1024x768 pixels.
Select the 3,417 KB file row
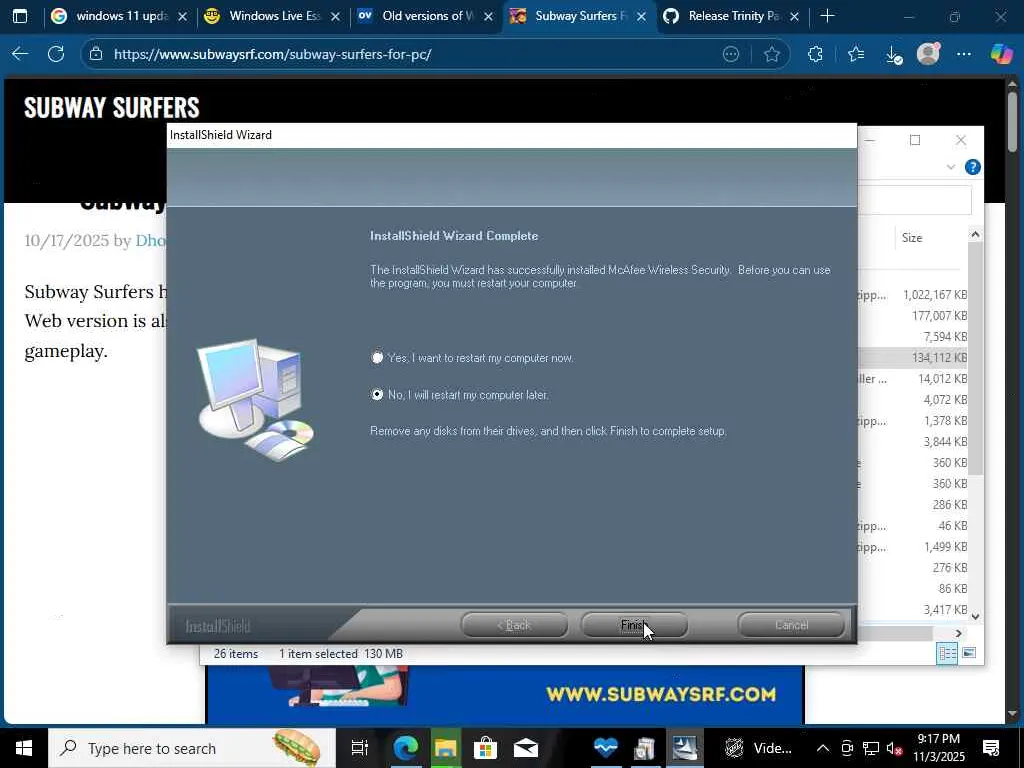(x=912, y=609)
